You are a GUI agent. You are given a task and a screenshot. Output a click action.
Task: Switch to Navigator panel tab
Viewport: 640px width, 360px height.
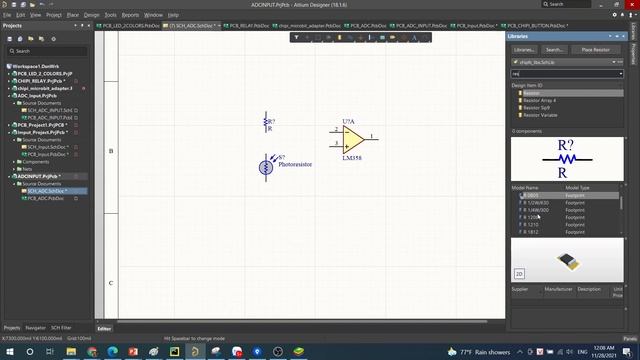point(36,328)
